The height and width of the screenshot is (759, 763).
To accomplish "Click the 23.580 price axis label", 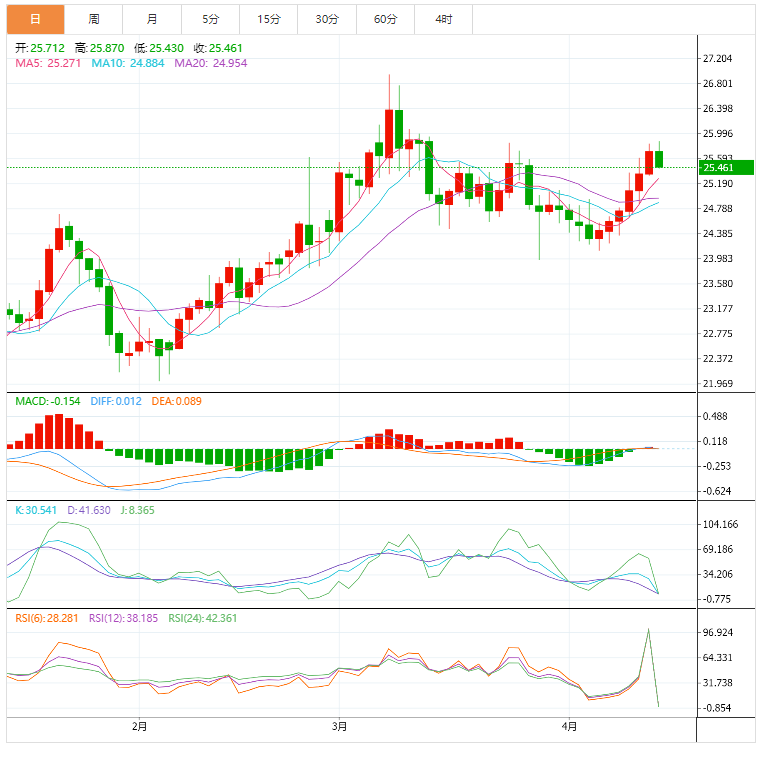I will click(x=718, y=284).
